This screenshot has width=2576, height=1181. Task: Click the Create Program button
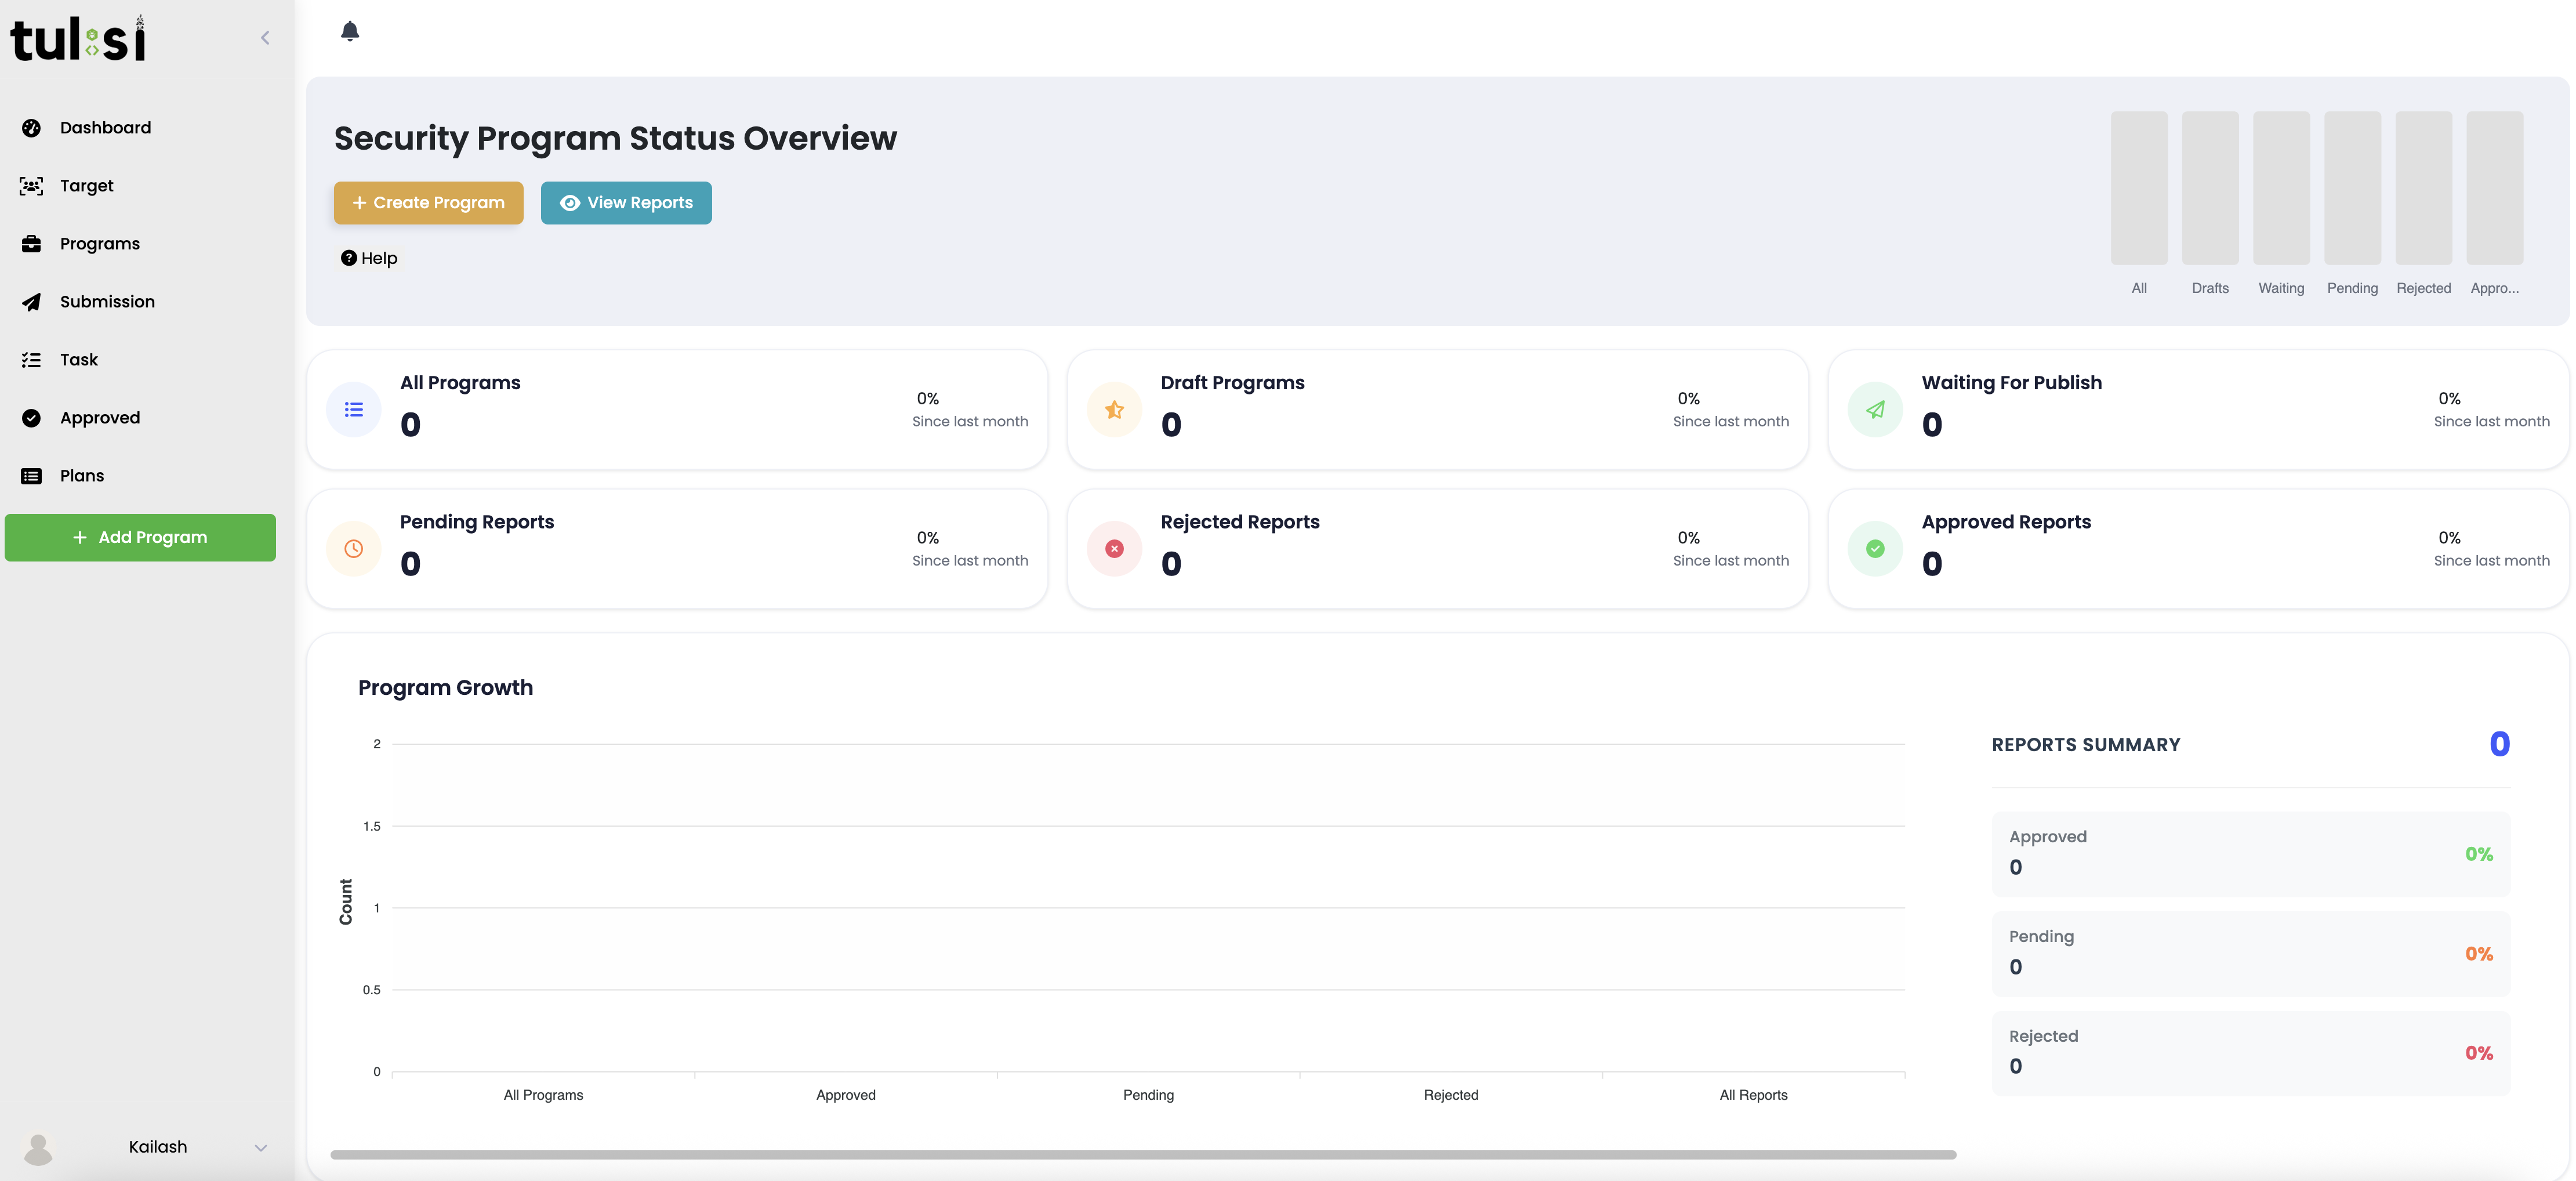pos(428,203)
